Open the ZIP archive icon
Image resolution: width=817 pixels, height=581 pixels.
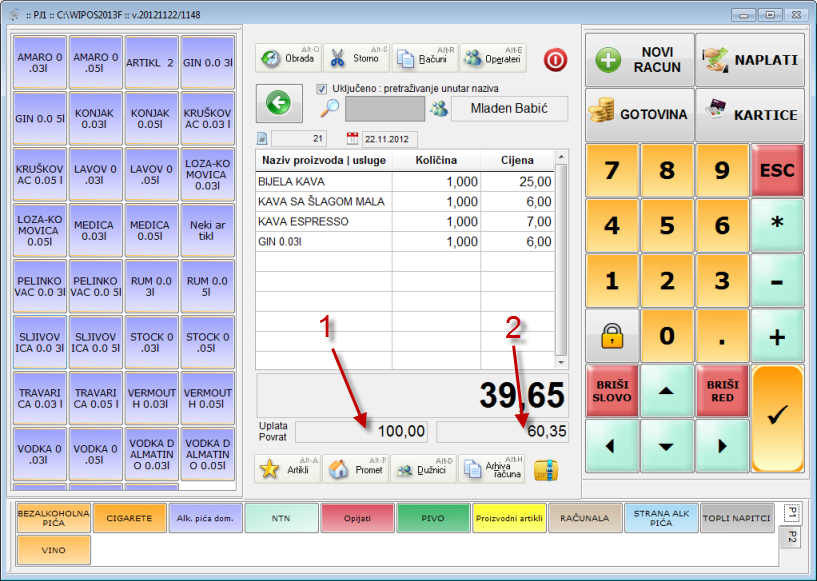[x=544, y=470]
